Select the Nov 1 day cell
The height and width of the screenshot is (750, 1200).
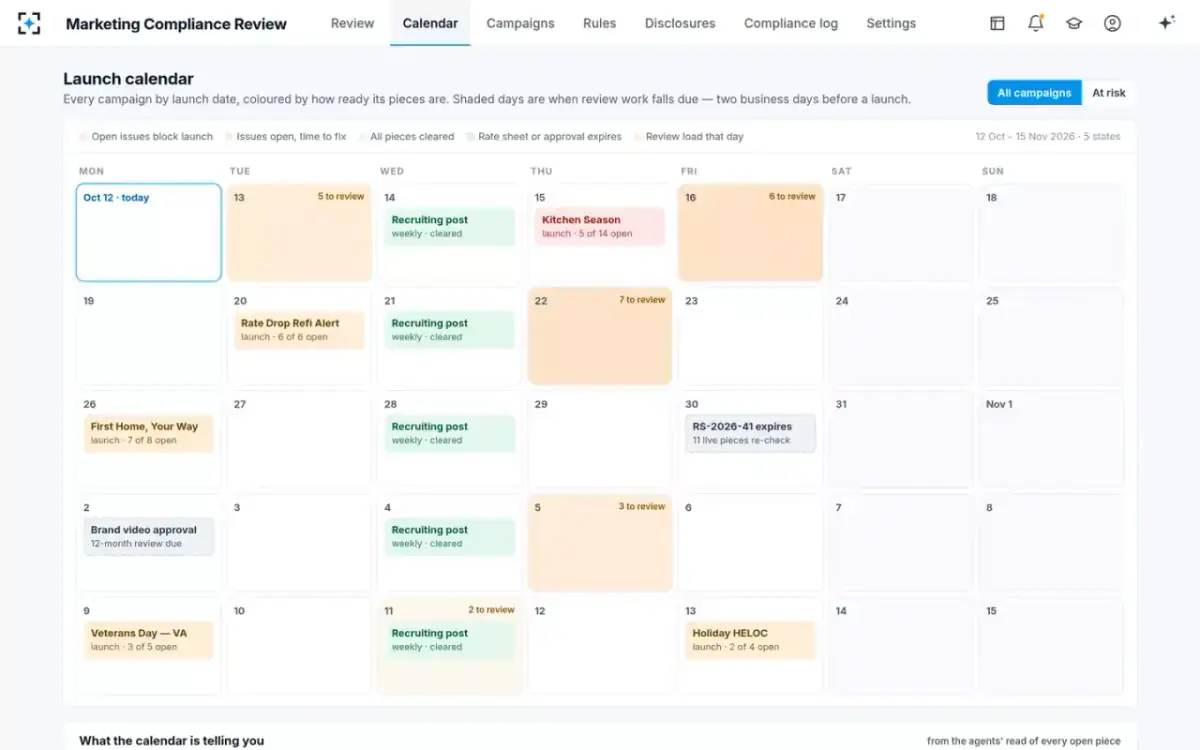click(x=1052, y=439)
